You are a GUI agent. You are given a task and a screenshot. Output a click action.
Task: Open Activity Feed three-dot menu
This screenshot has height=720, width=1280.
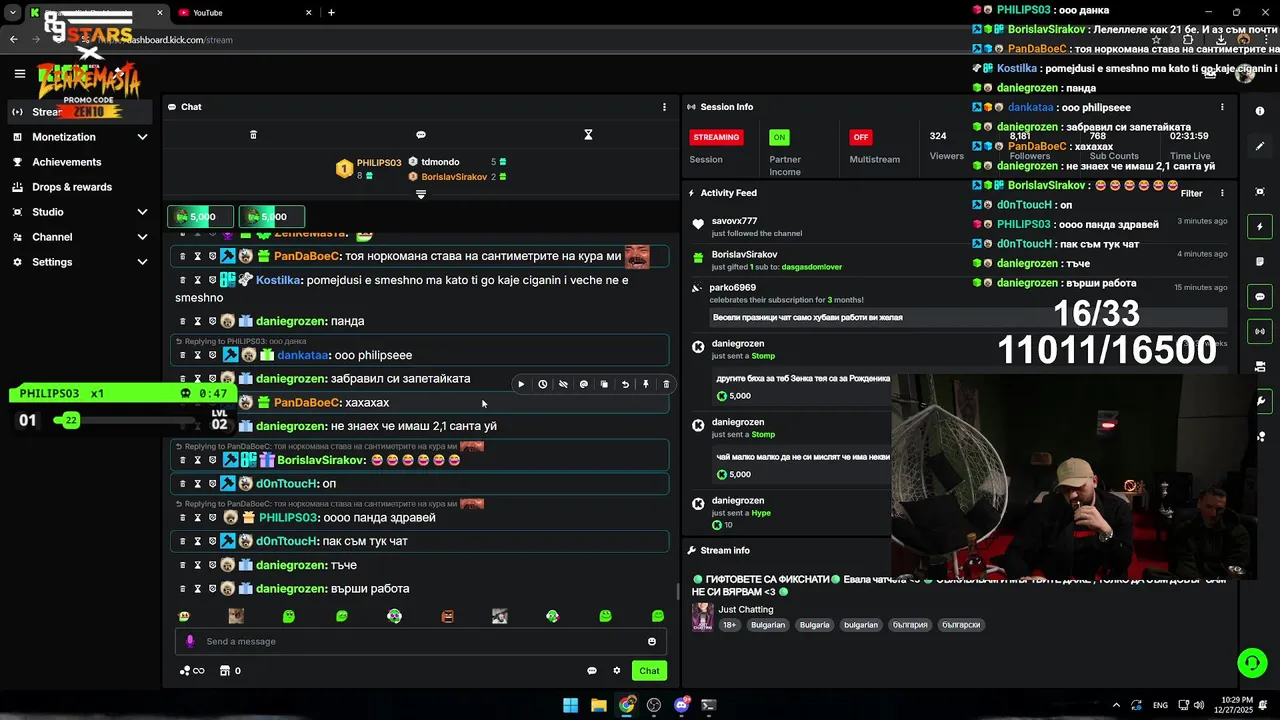[x=1222, y=193]
